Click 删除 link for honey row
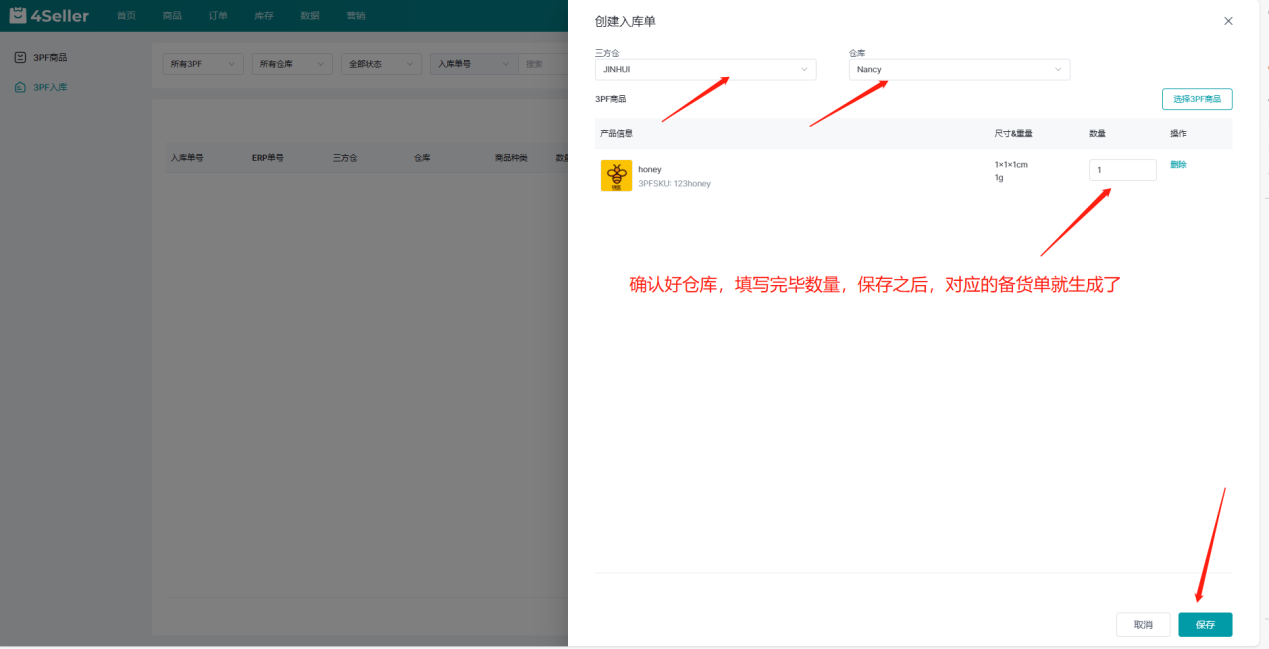The height and width of the screenshot is (649, 1269). pos(1178,165)
